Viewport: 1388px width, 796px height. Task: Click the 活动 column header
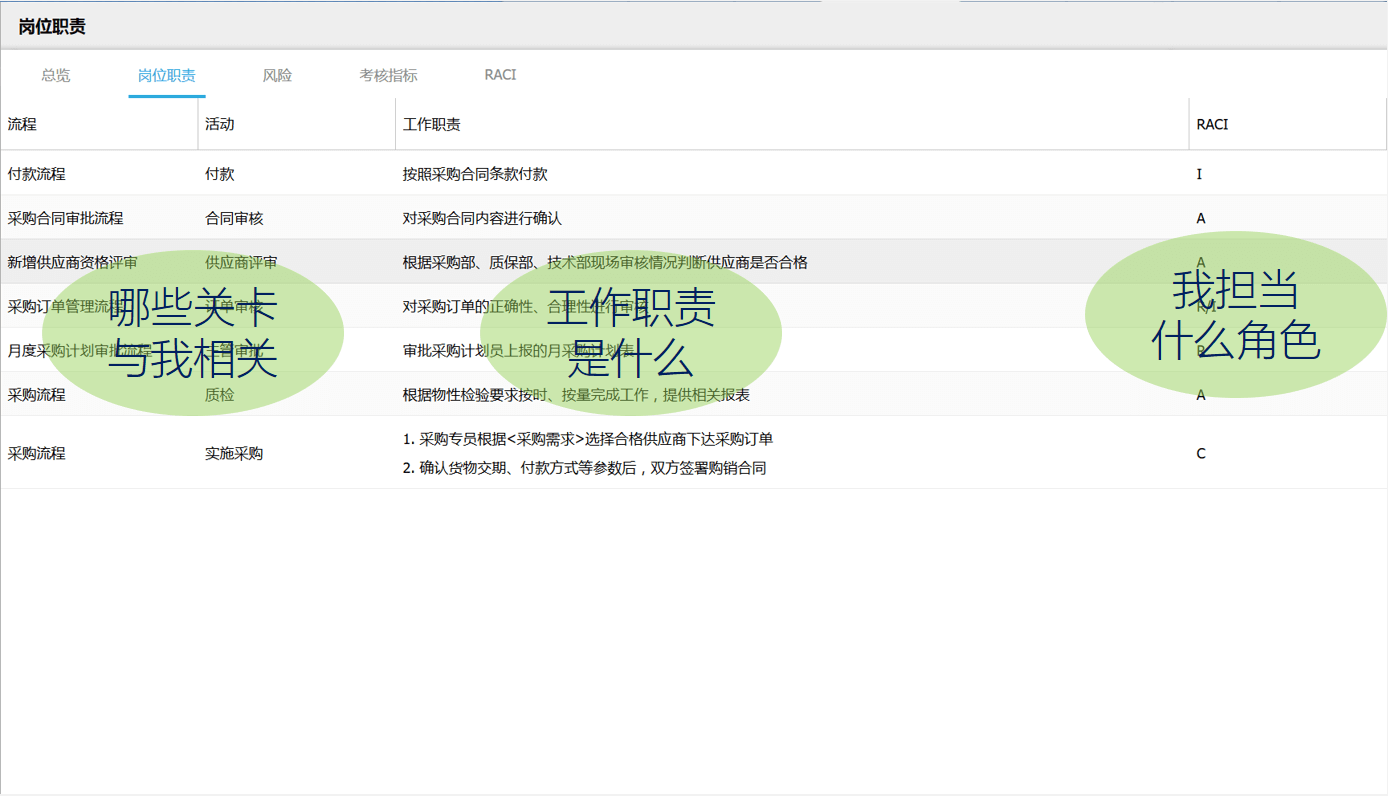220,125
